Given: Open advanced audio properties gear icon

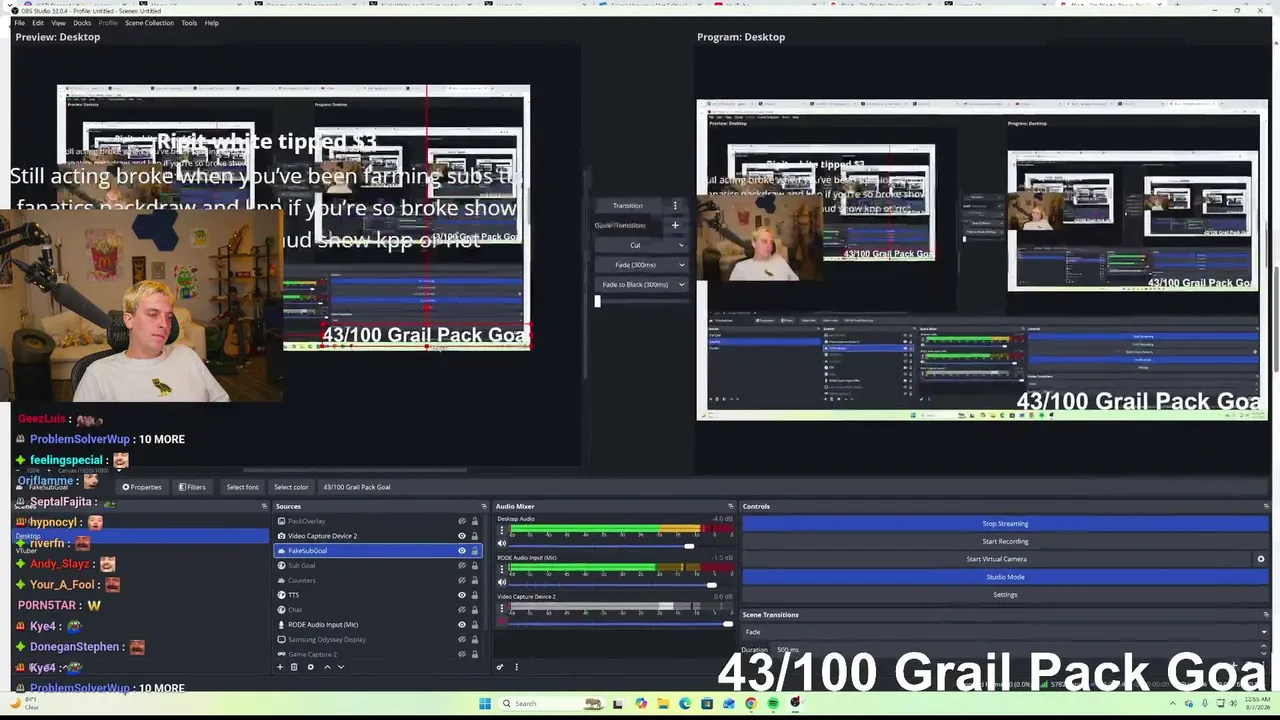Looking at the screenshot, I should click(x=500, y=667).
